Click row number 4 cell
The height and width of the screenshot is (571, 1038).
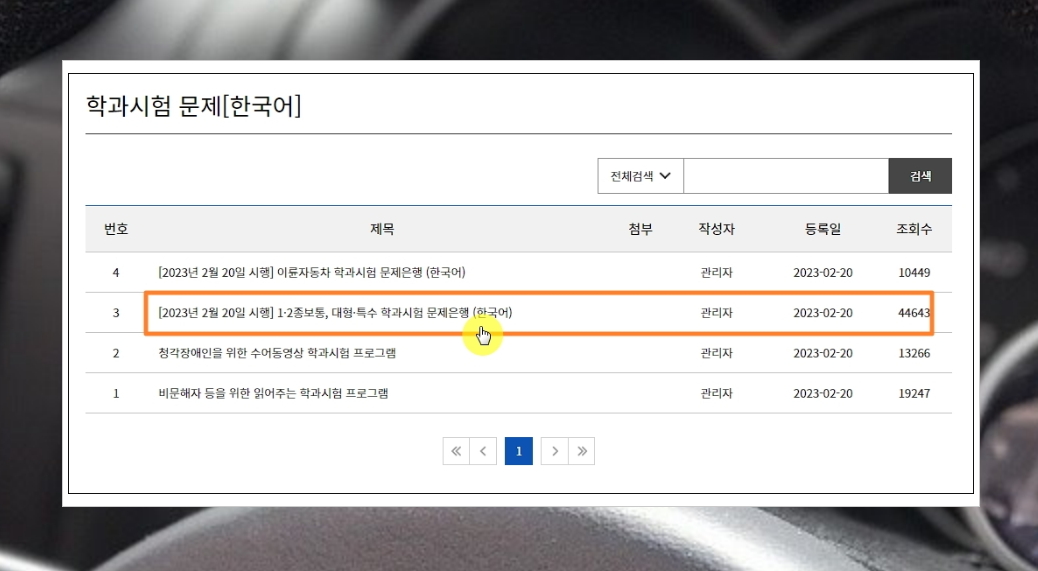click(x=116, y=273)
